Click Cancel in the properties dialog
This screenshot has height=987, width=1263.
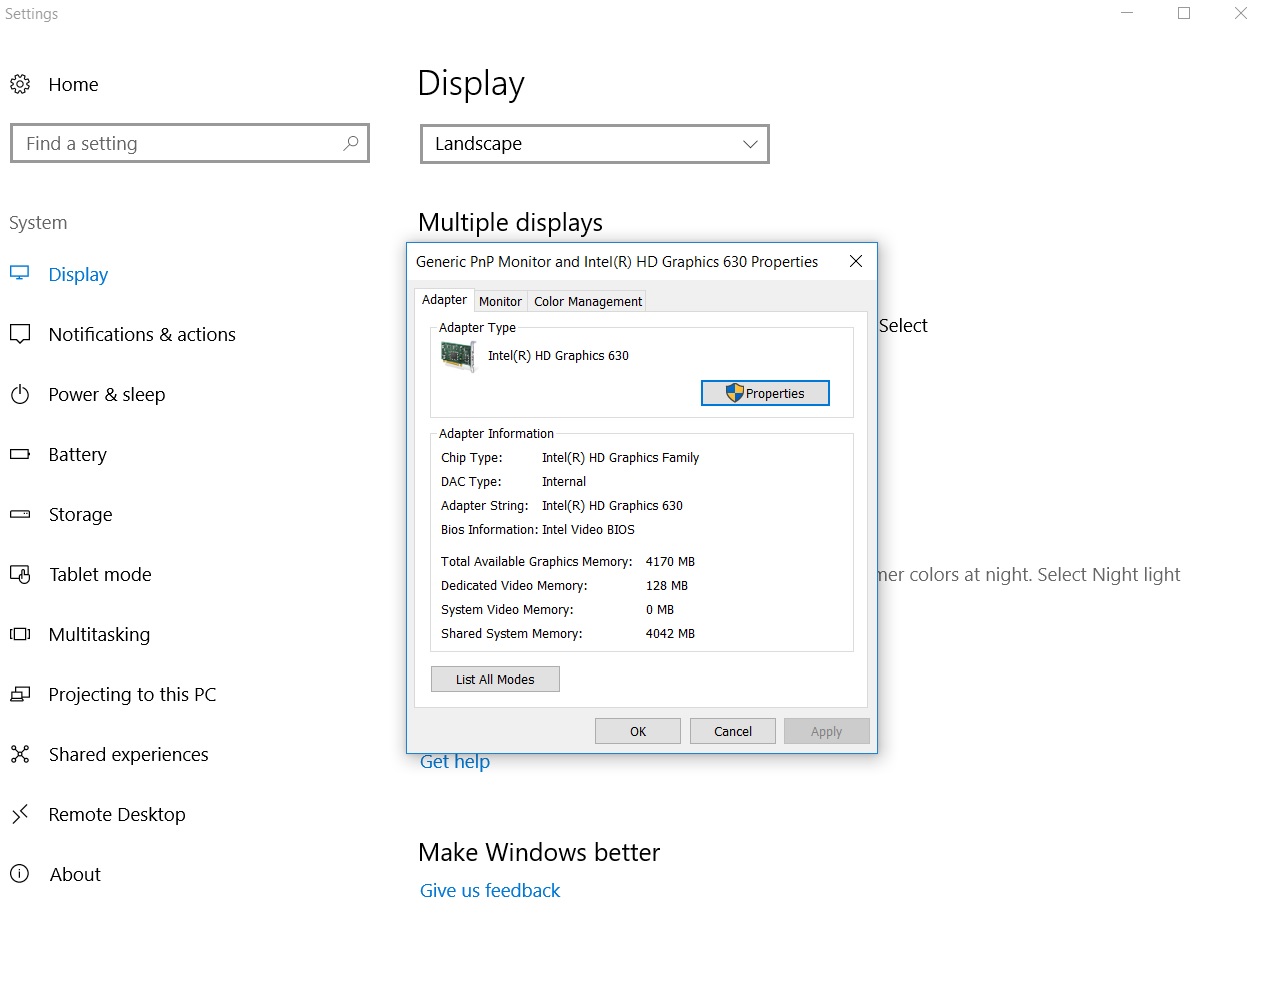[x=733, y=731]
